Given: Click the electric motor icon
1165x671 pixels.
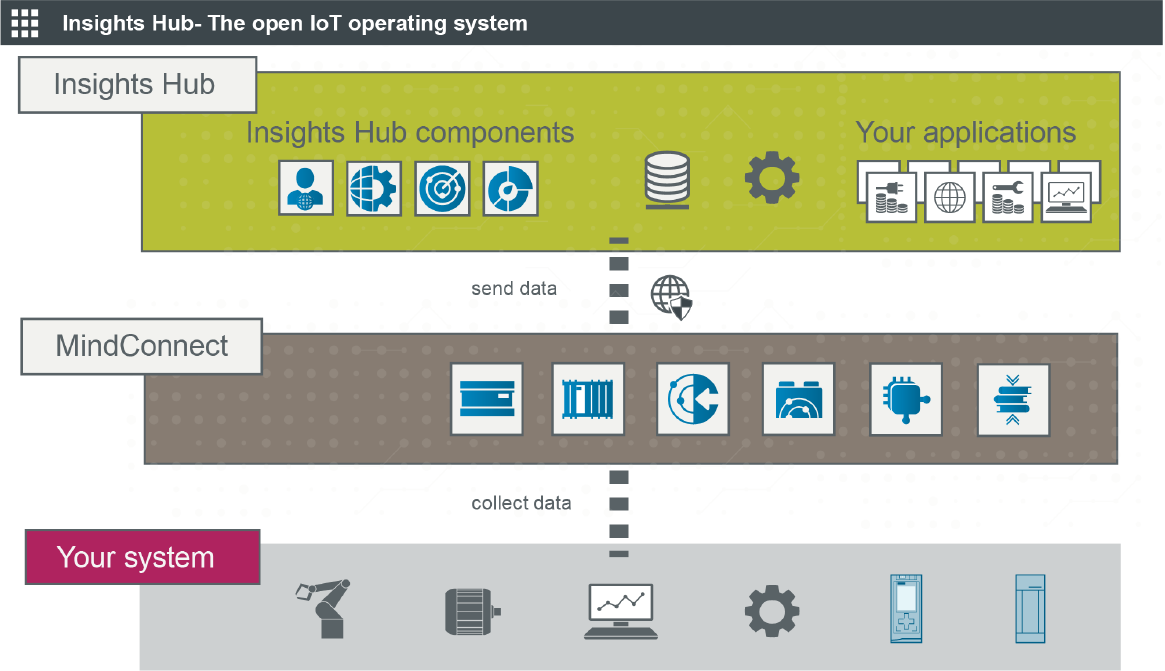Looking at the screenshot, I should (473, 612).
